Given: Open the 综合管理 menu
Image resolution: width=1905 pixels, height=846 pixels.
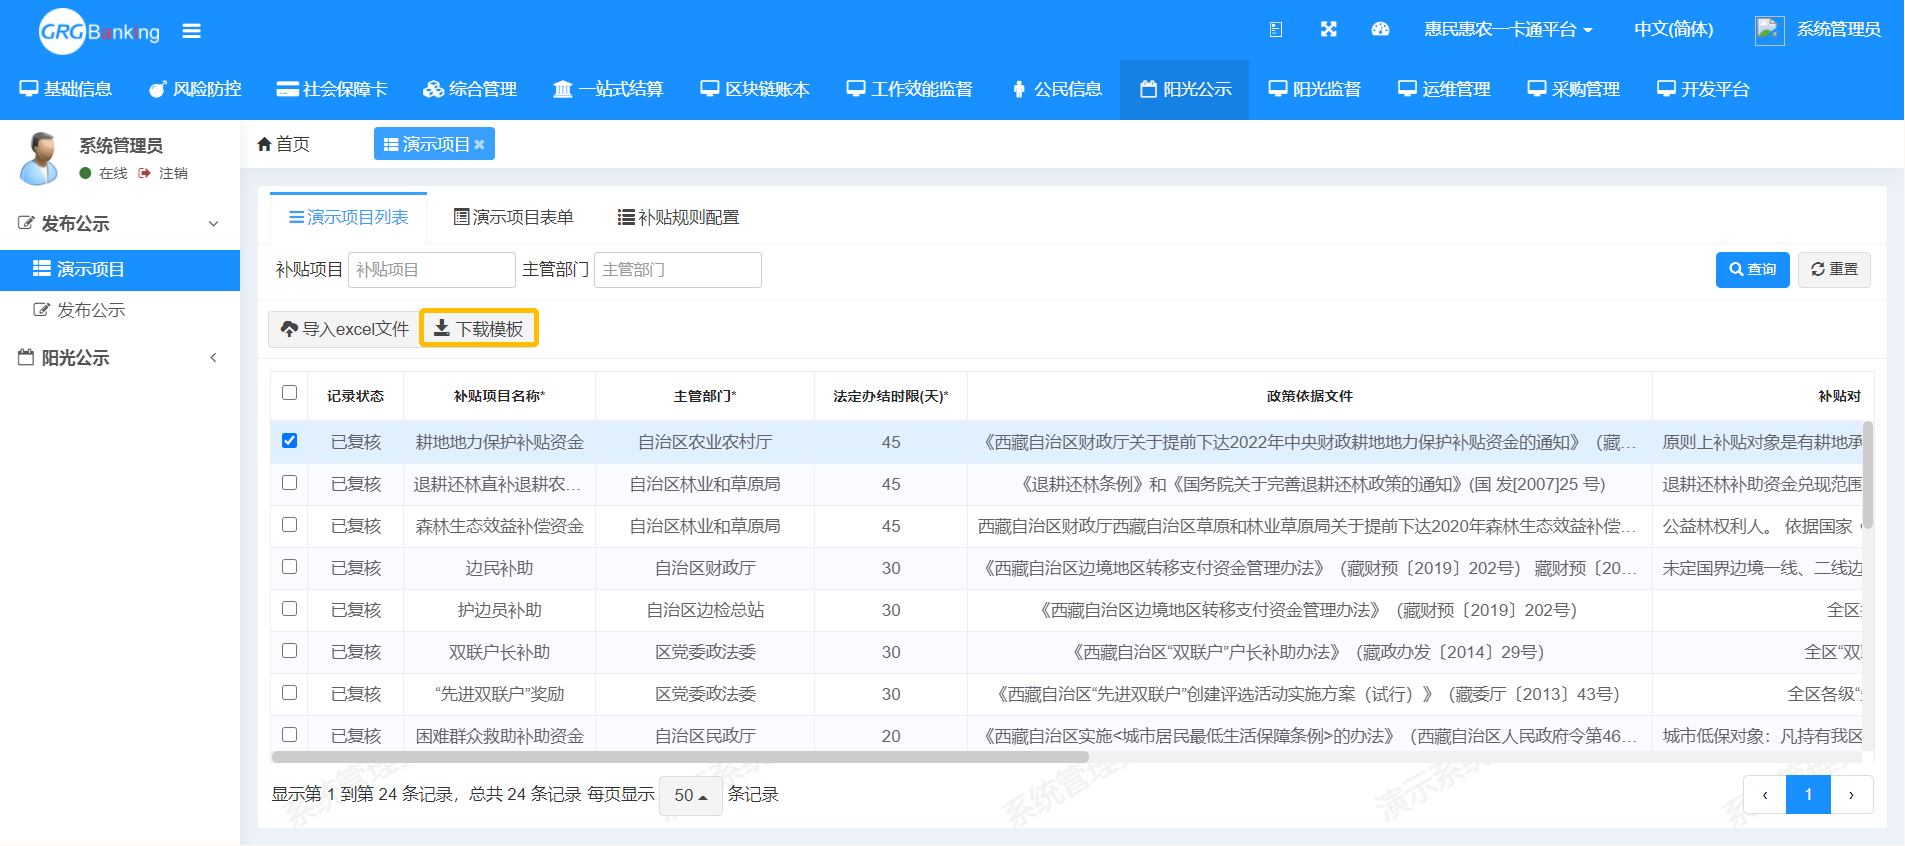Looking at the screenshot, I should click(x=470, y=89).
